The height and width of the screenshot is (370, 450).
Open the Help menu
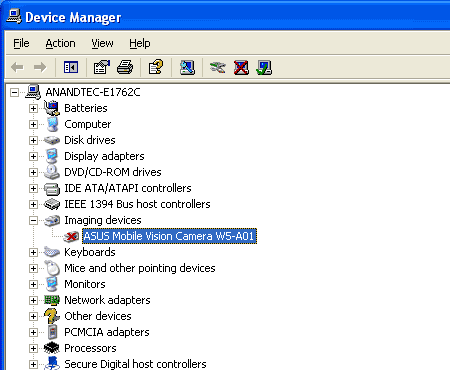(x=140, y=43)
